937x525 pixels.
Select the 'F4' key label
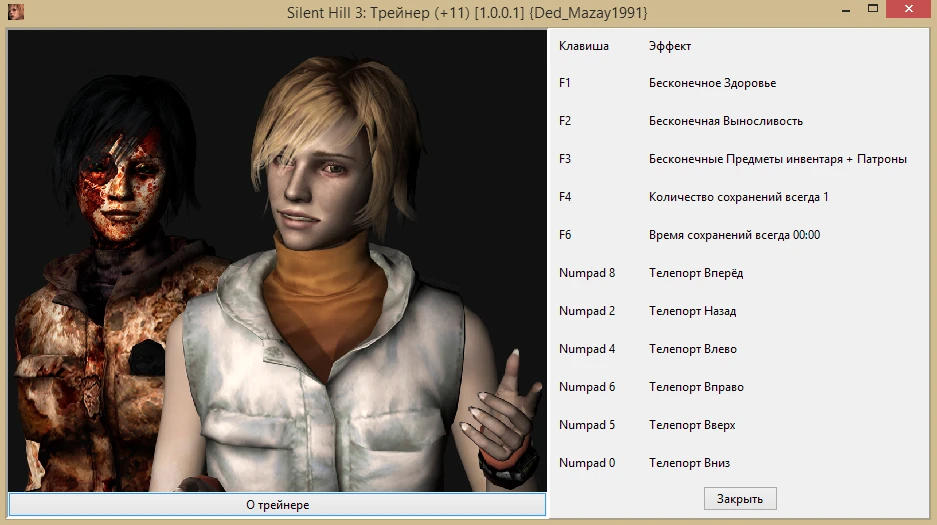click(565, 197)
